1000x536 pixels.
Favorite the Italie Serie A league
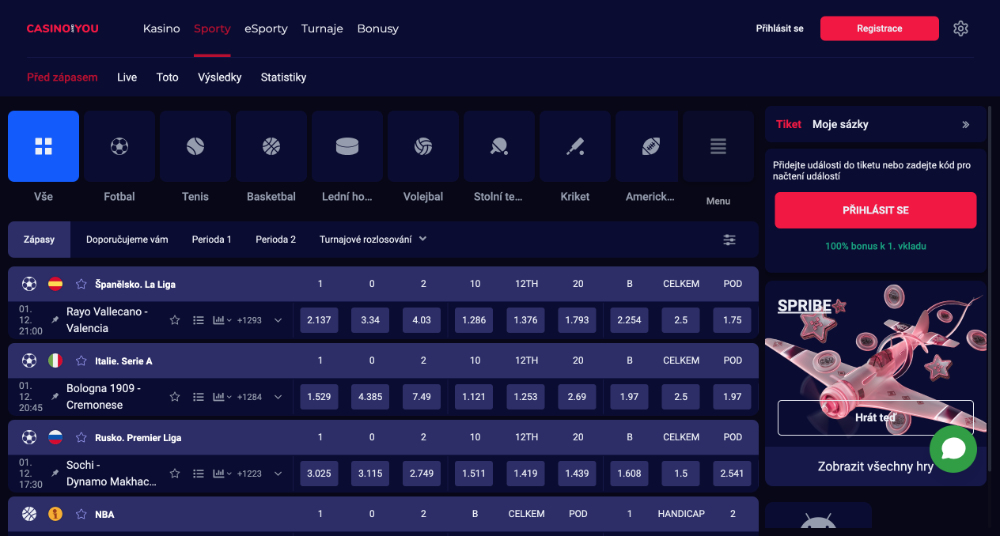pos(81,361)
